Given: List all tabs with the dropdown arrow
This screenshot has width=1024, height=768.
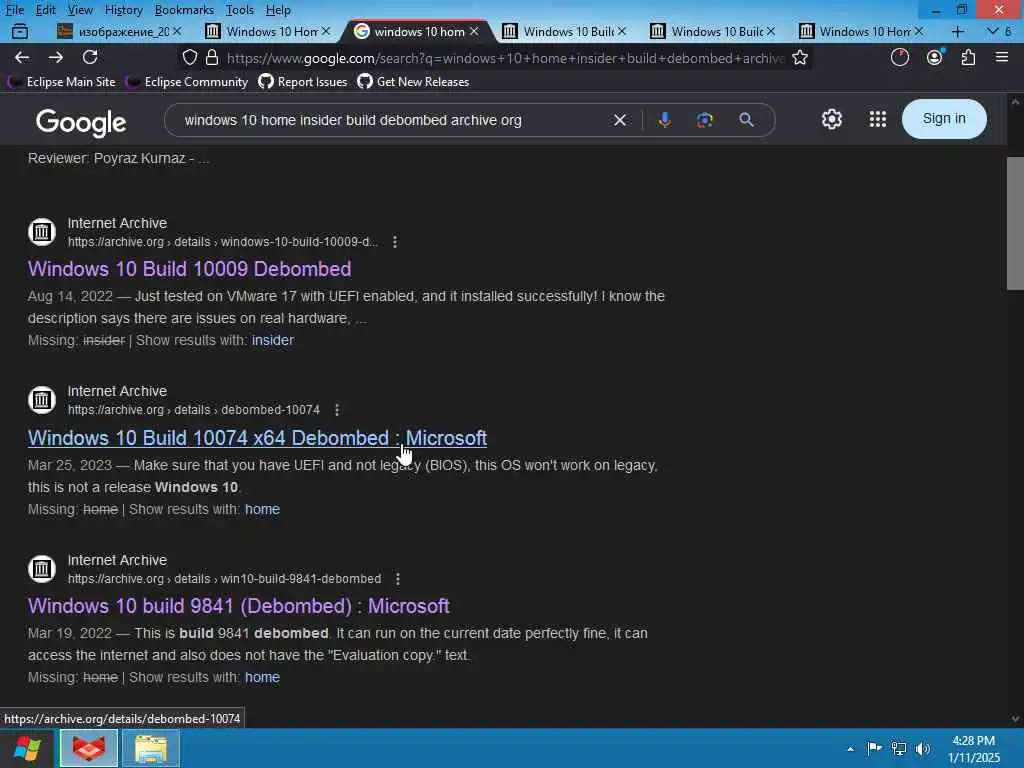Looking at the screenshot, I should point(993,31).
